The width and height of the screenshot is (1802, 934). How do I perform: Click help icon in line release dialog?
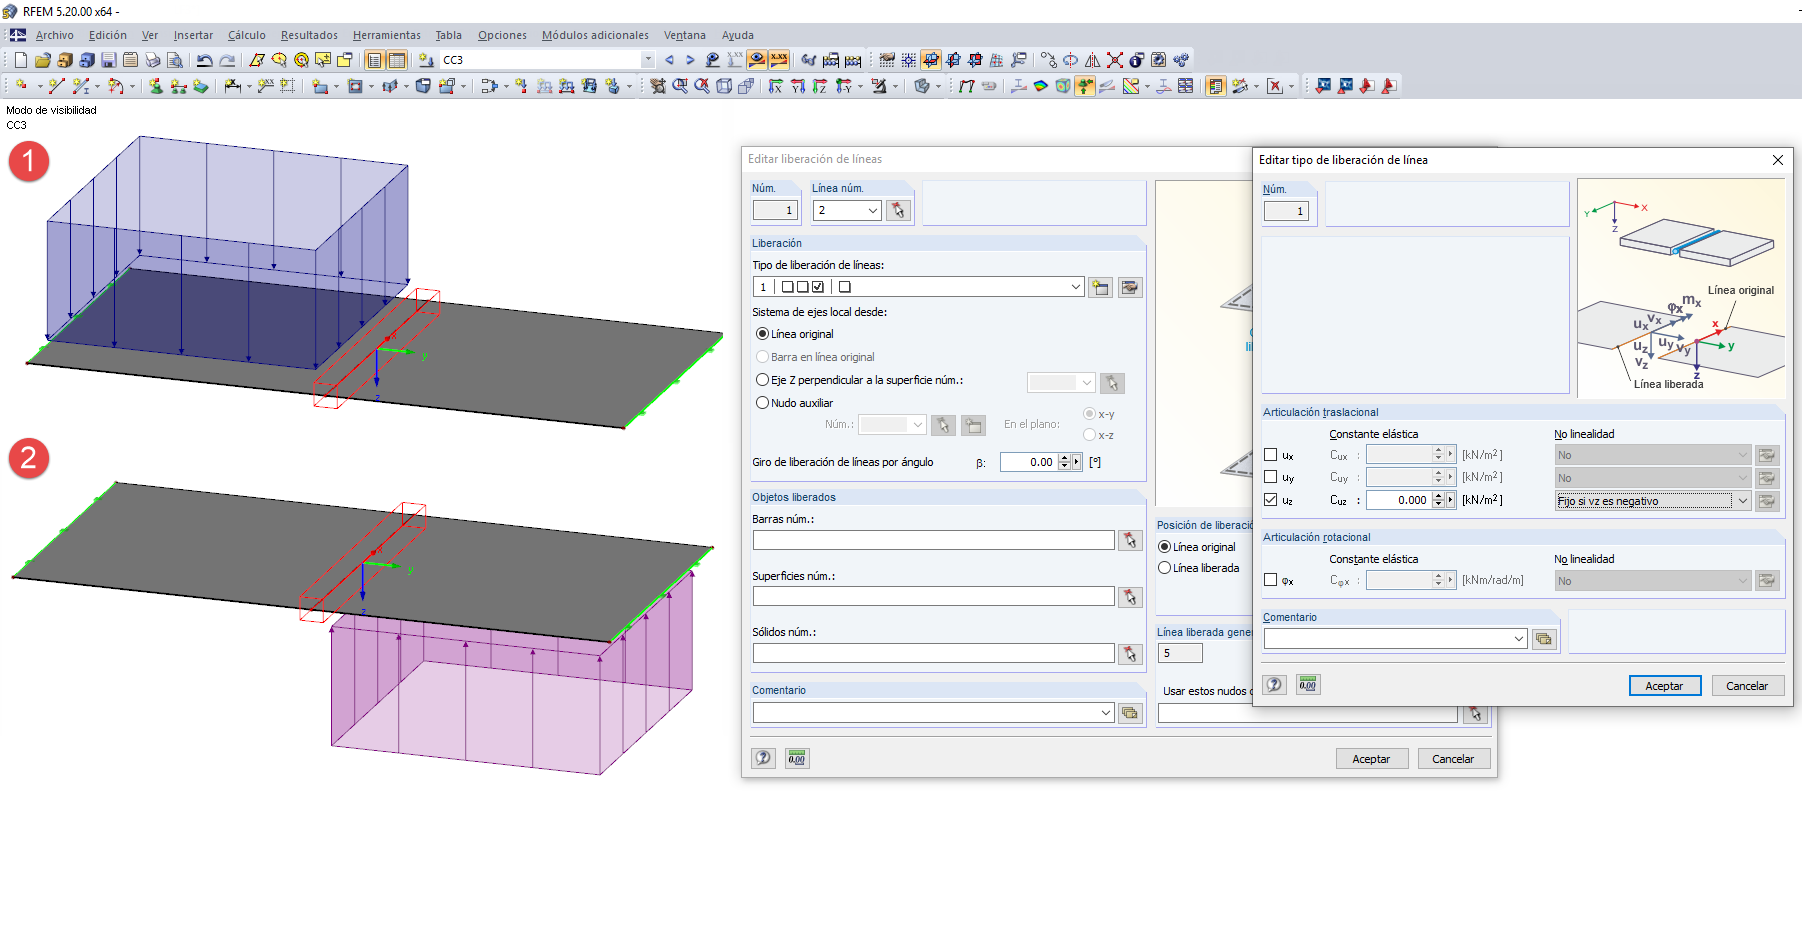click(764, 758)
